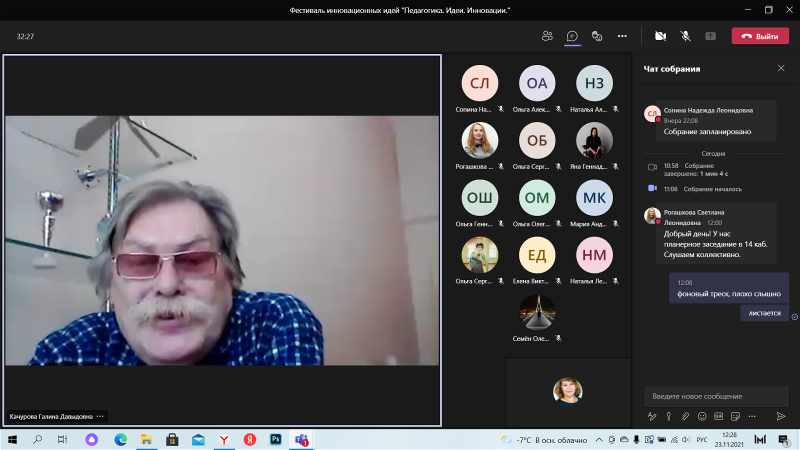Open more actions in meeting toolbar
The height and width of the screenshot is (450, 800).
coord(622,36)
